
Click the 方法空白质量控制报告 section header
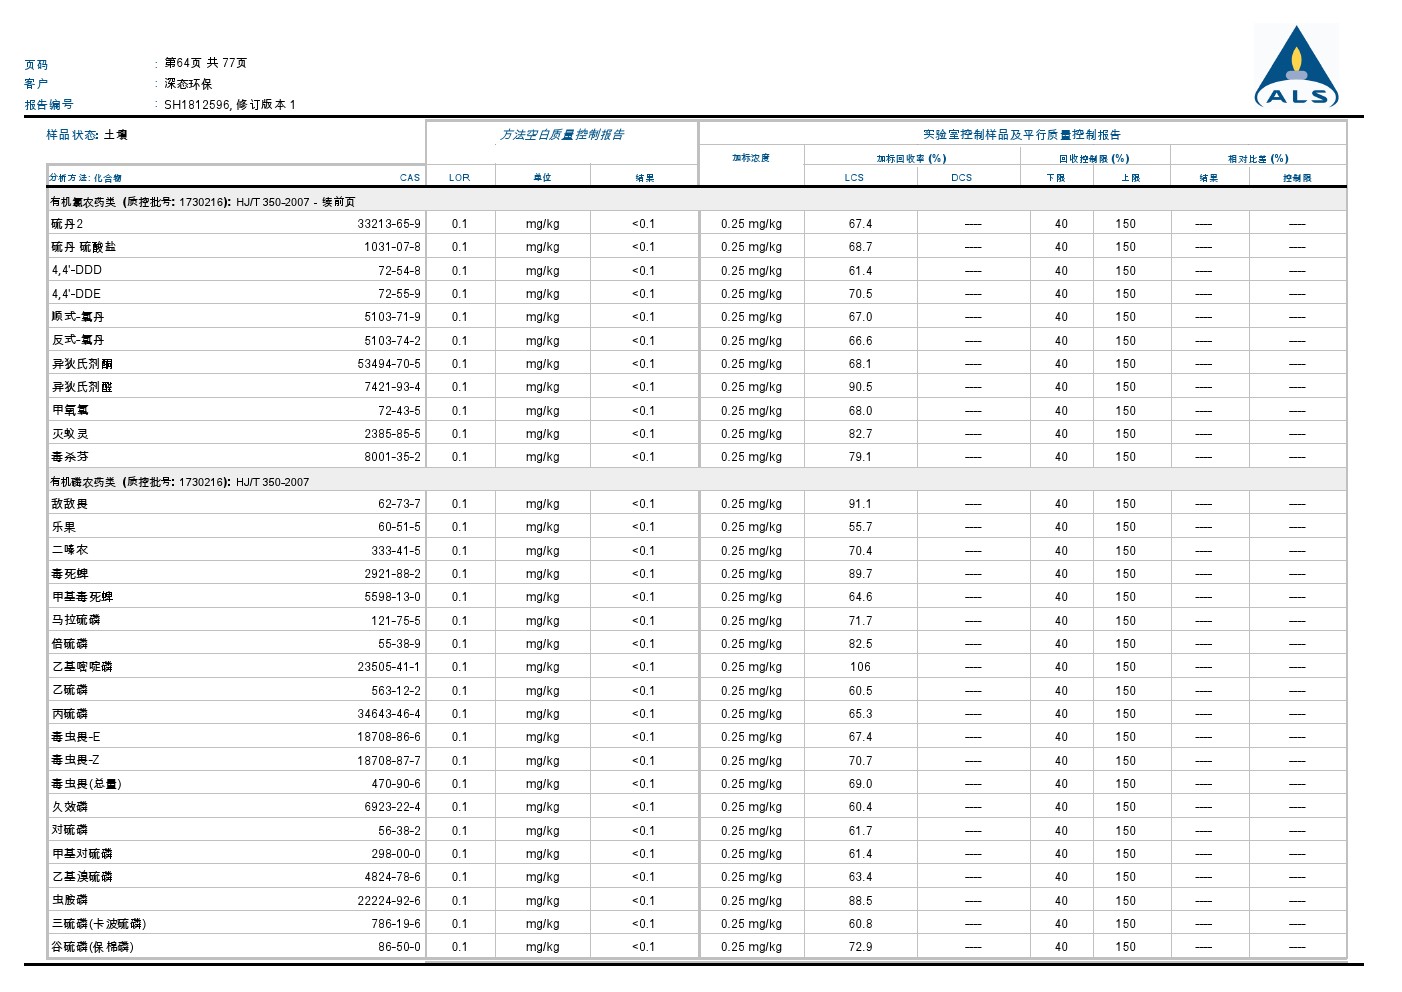pyautogui.click(x=562, y=135)
